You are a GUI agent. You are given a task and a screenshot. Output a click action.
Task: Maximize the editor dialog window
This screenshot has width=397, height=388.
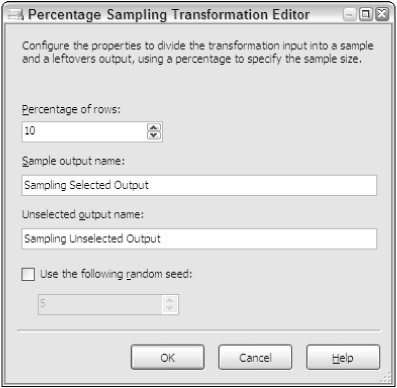[366, 14]
